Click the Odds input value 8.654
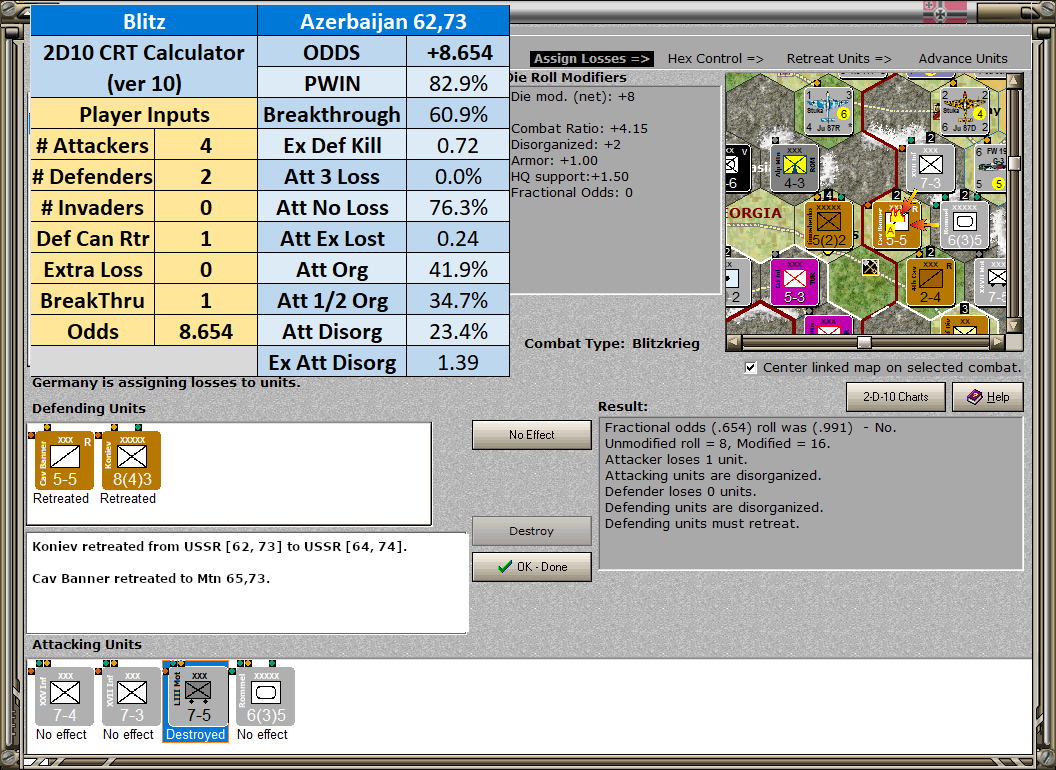 pyautogui.click(x=206, y=331)
